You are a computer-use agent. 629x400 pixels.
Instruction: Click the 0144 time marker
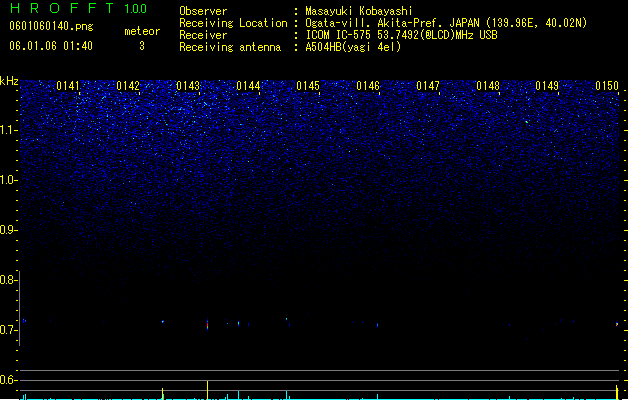248,86
